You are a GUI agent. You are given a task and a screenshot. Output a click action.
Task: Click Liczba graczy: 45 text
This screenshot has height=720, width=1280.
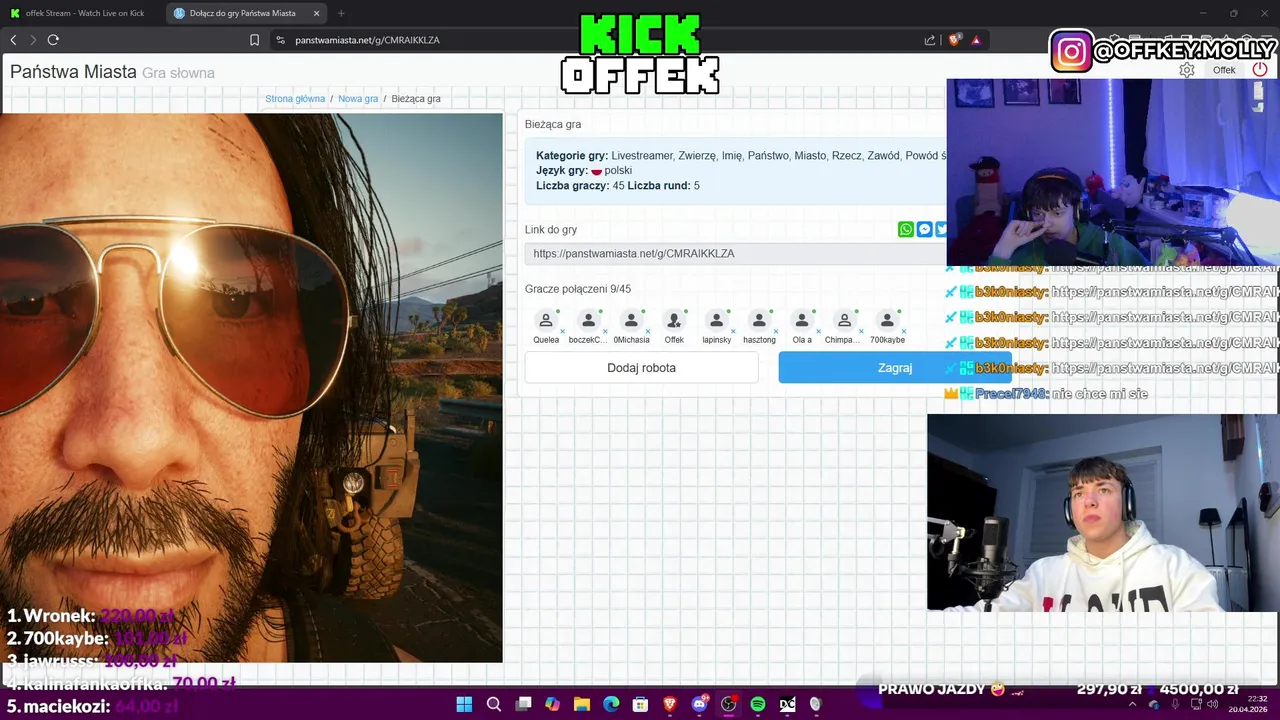(x=580, y=186)
